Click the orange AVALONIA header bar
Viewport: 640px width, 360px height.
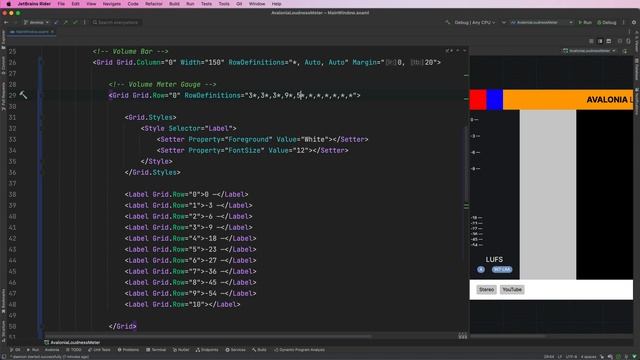[x=568, y=100]
